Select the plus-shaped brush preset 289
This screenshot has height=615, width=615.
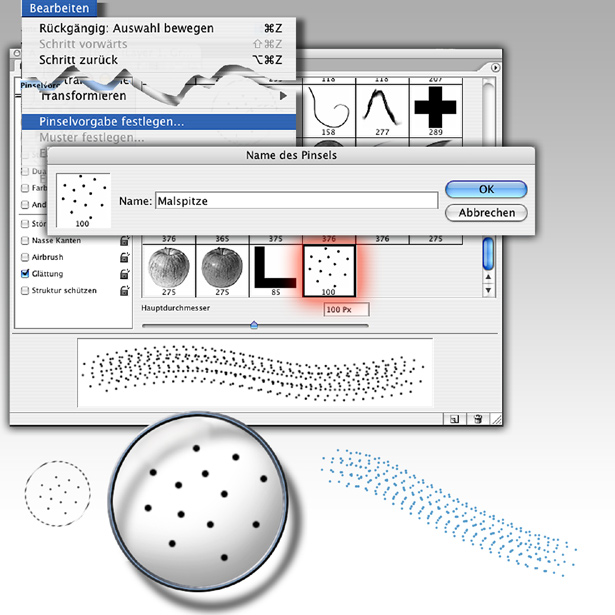tap(435, 110)
